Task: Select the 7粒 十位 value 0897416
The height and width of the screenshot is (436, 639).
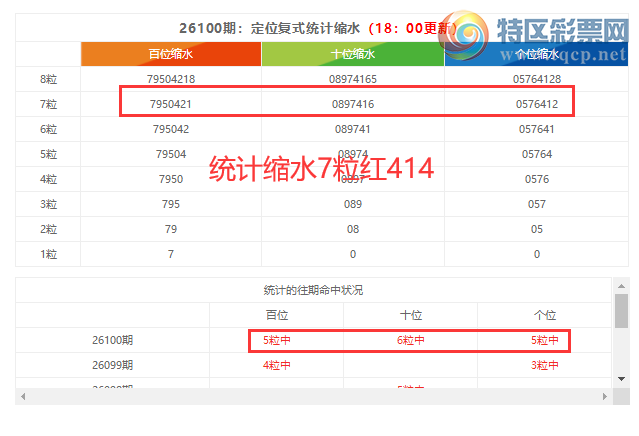Action: [353, 104]
